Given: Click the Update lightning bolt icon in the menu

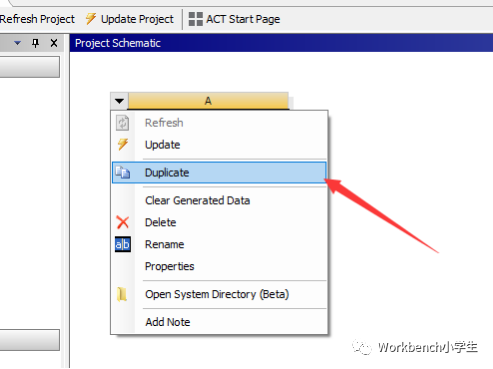Looking at the screenshot, I should [x=123, y=145].
